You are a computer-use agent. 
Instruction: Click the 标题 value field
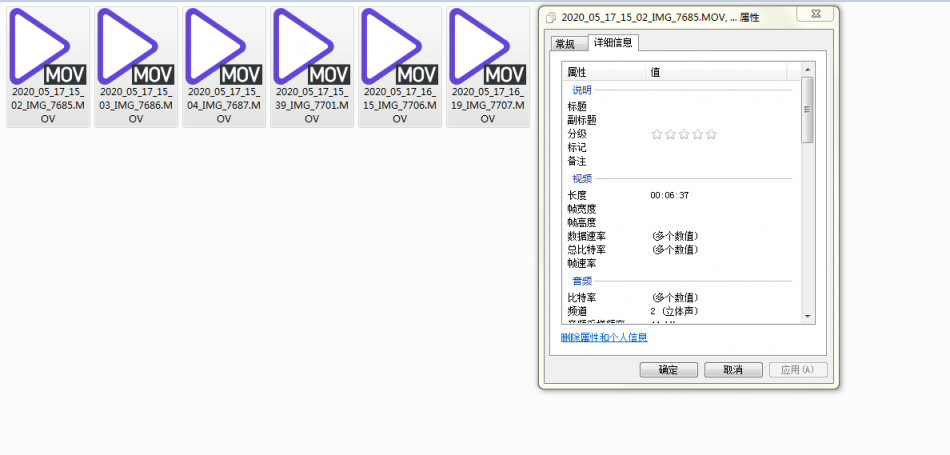(720, 106)
